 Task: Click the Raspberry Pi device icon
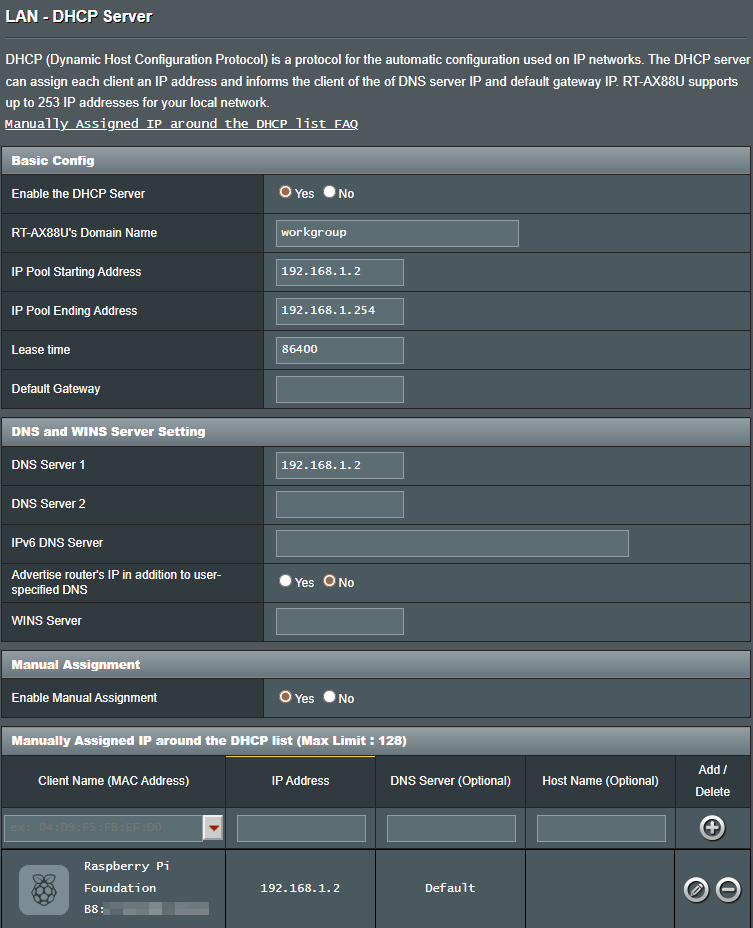(x=44, y=888)
